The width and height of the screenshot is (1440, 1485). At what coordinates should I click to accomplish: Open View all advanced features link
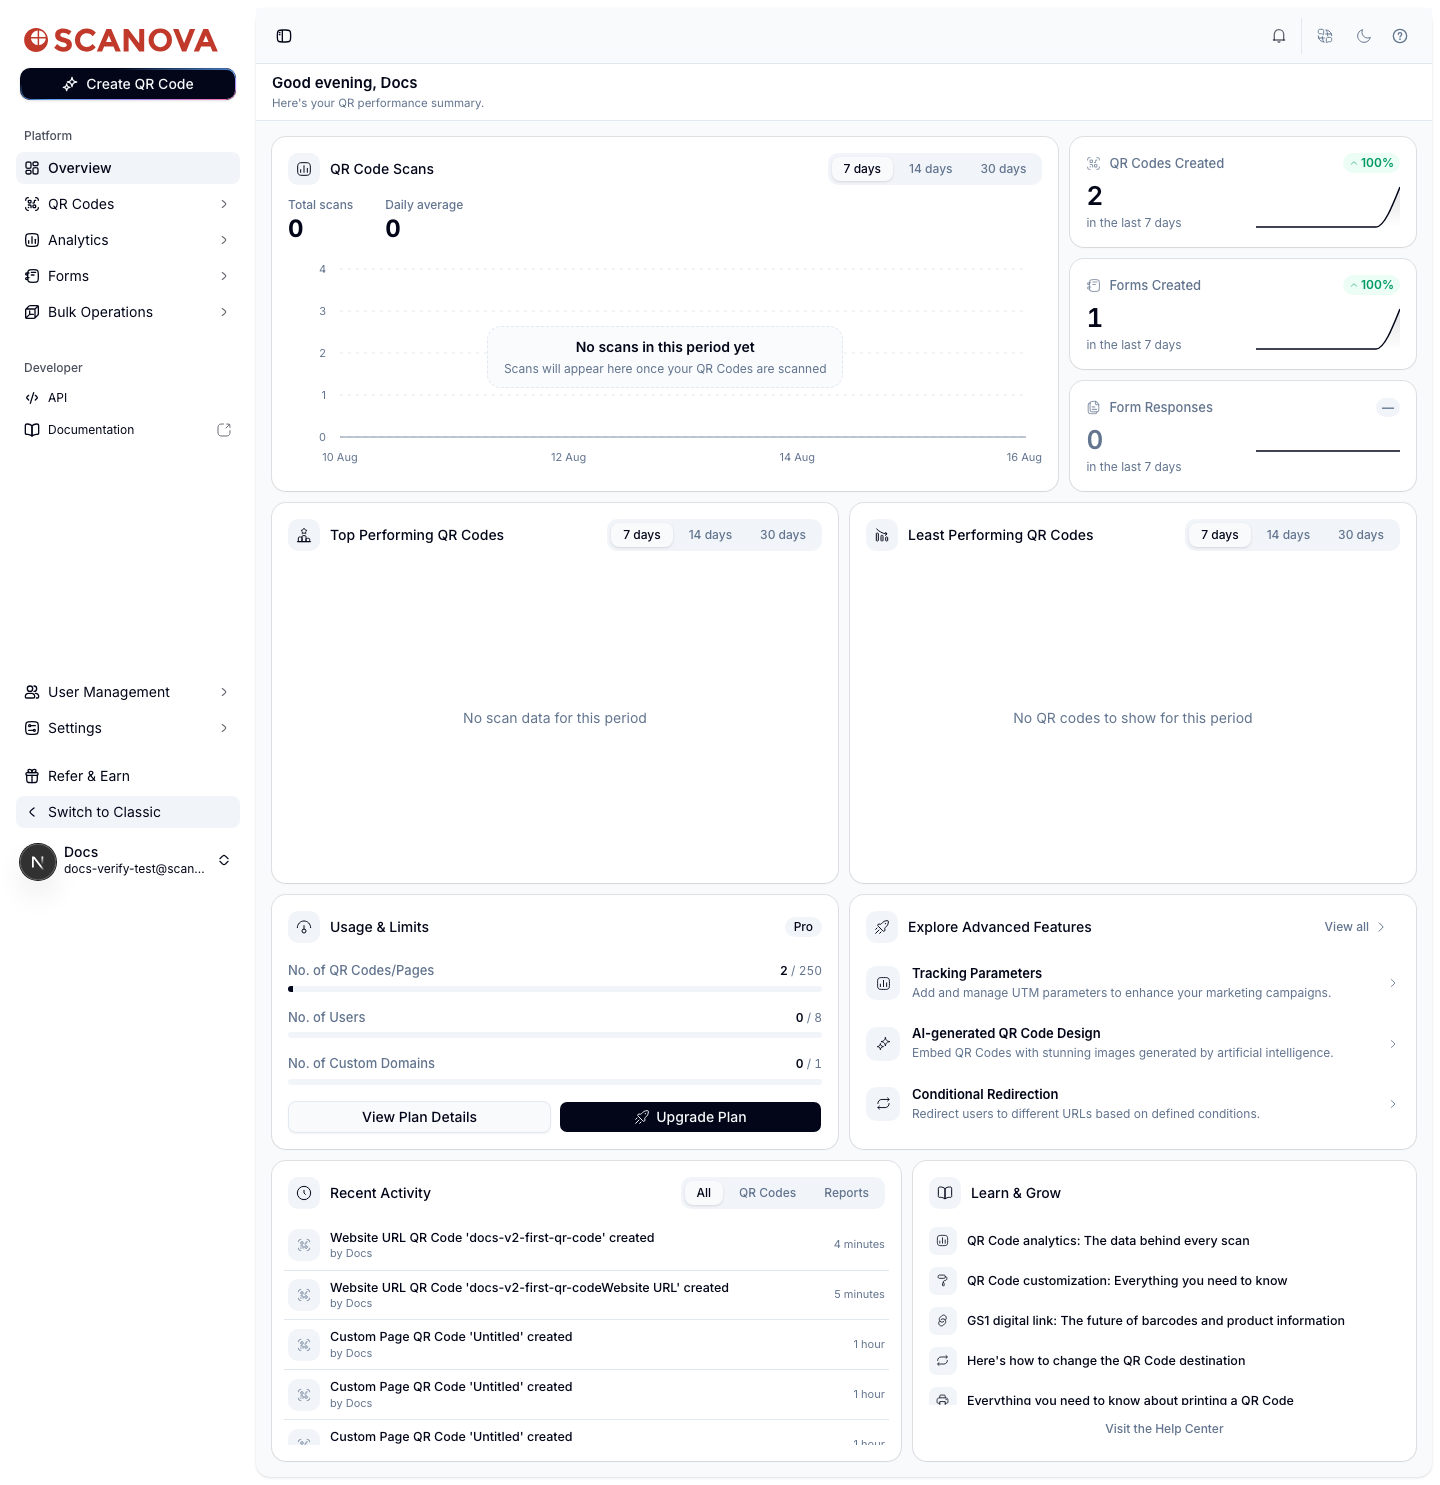click(1355, 927)
